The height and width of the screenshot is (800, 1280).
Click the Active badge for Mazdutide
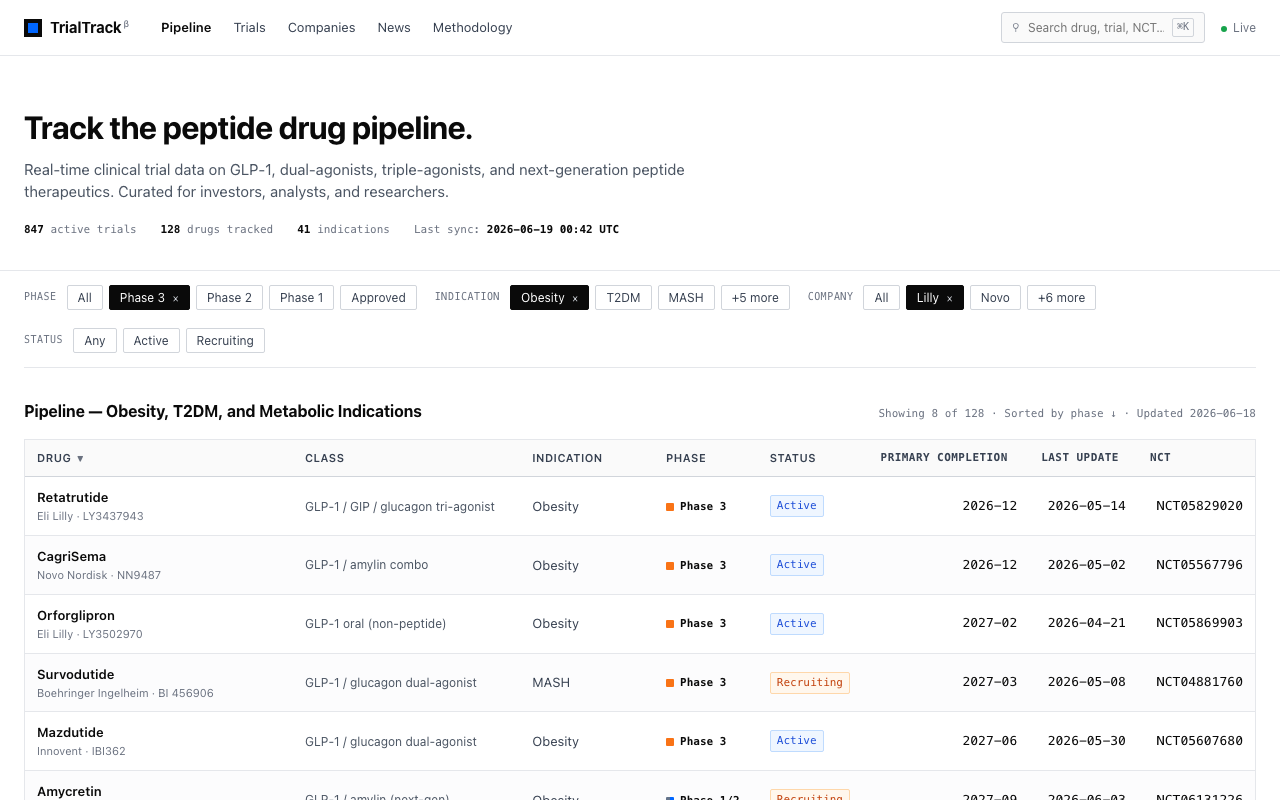(797, 741)
